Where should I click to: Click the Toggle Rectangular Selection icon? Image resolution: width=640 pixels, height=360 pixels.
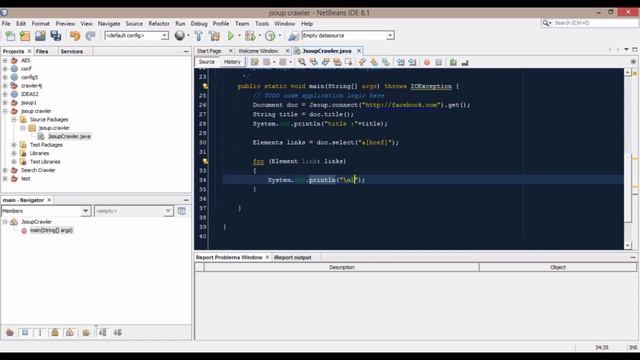348,62
